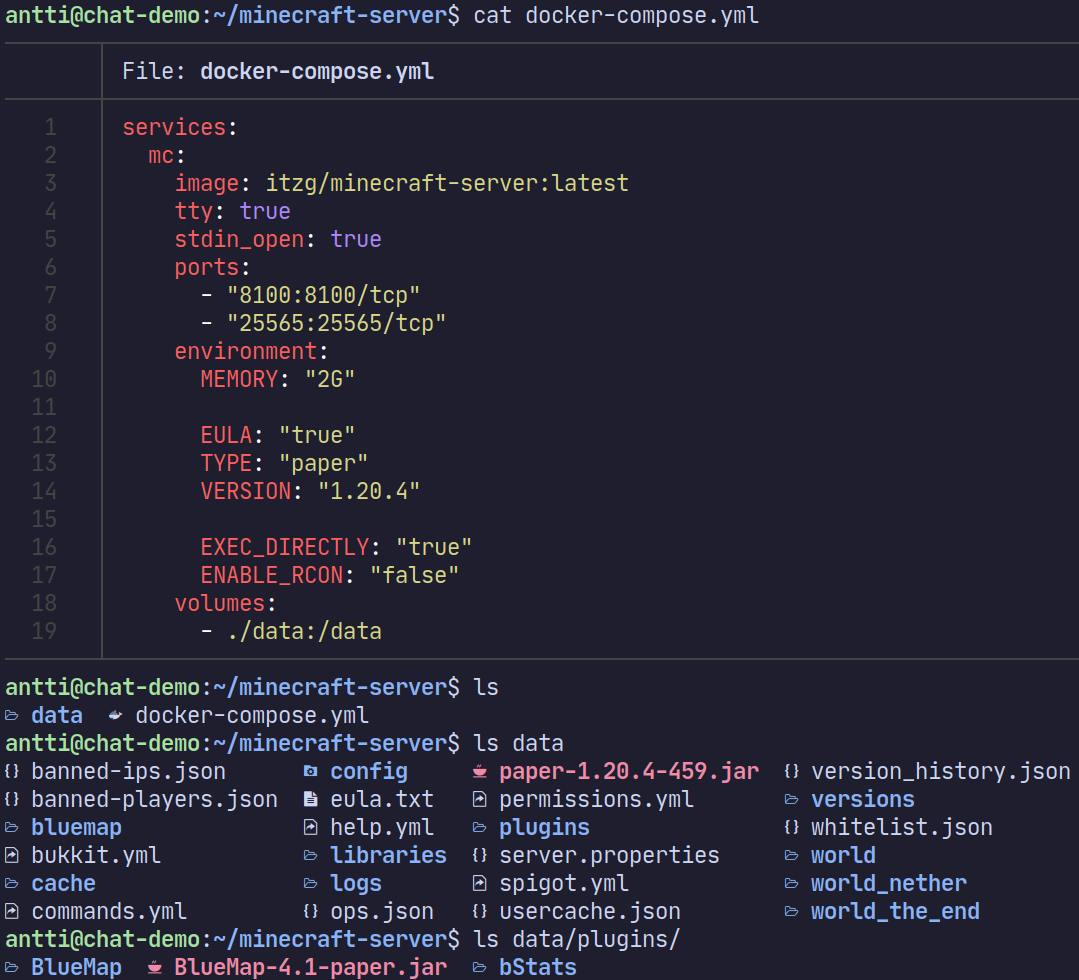Click the curly braces icon beside ops.json
Viewport: 1079px width, 980px height.
point(311,911)
